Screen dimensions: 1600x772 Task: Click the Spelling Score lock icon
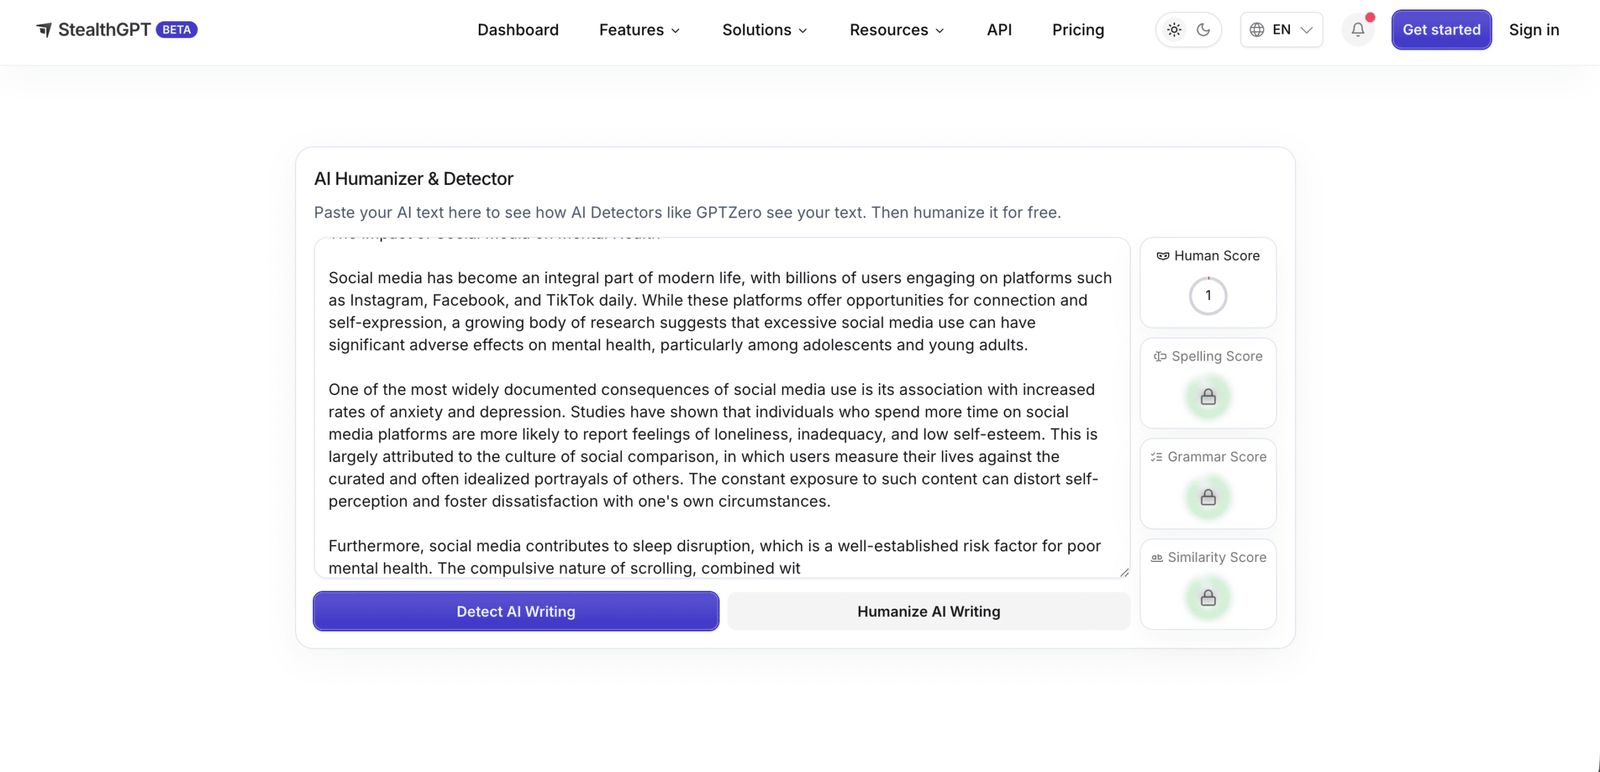click(1208, 397)
